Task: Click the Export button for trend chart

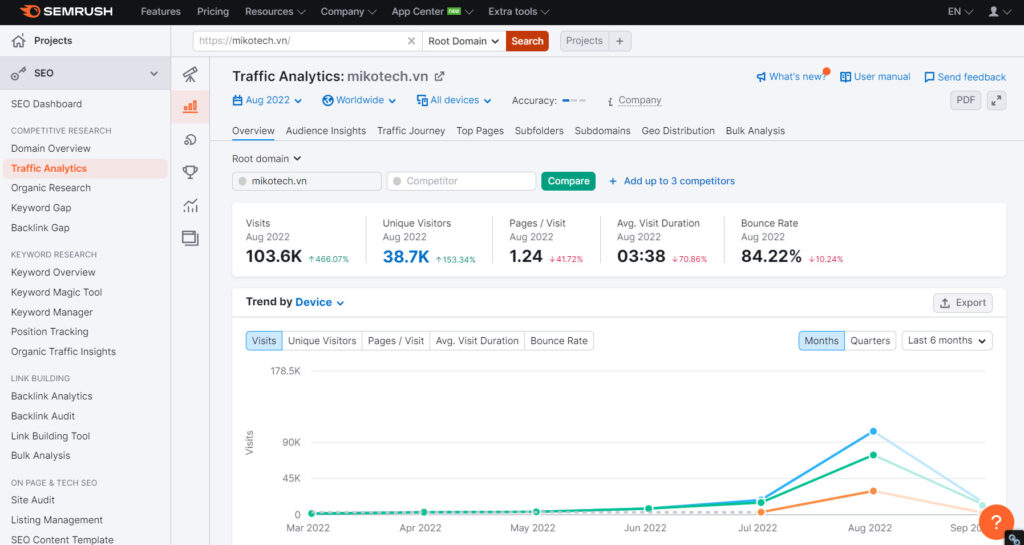Action: [963, 303]
